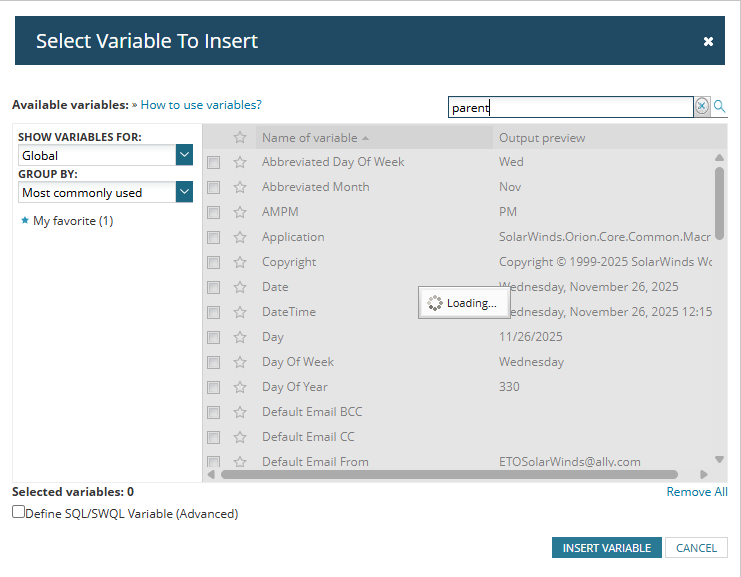Click INSERT VARIABLE button
This screenshot has height=577, width=741.
606,548
